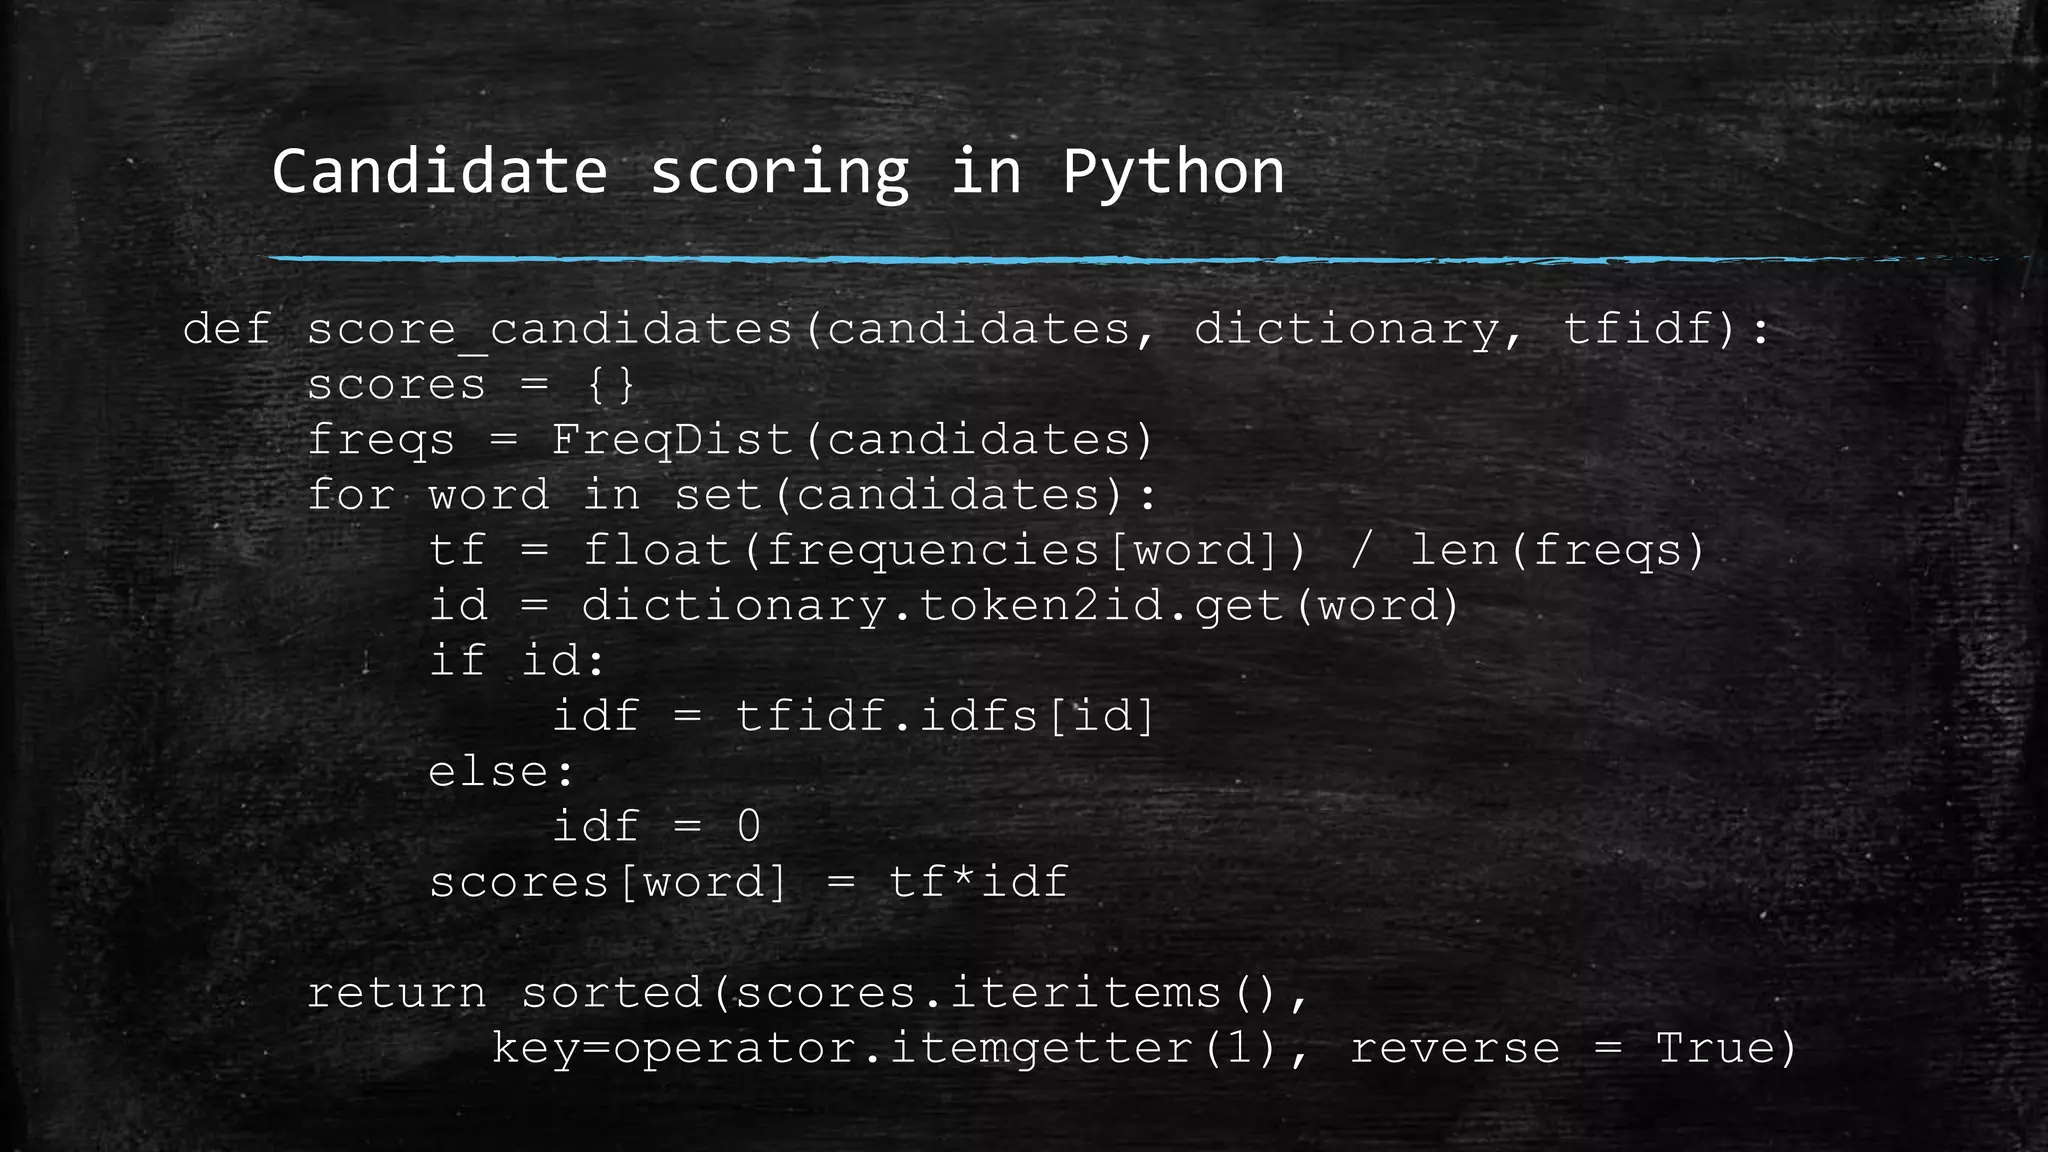Click the 'reverse = True)' text
The width and height of the screenshot is (2048, 1152).
coord(1573,1048)
